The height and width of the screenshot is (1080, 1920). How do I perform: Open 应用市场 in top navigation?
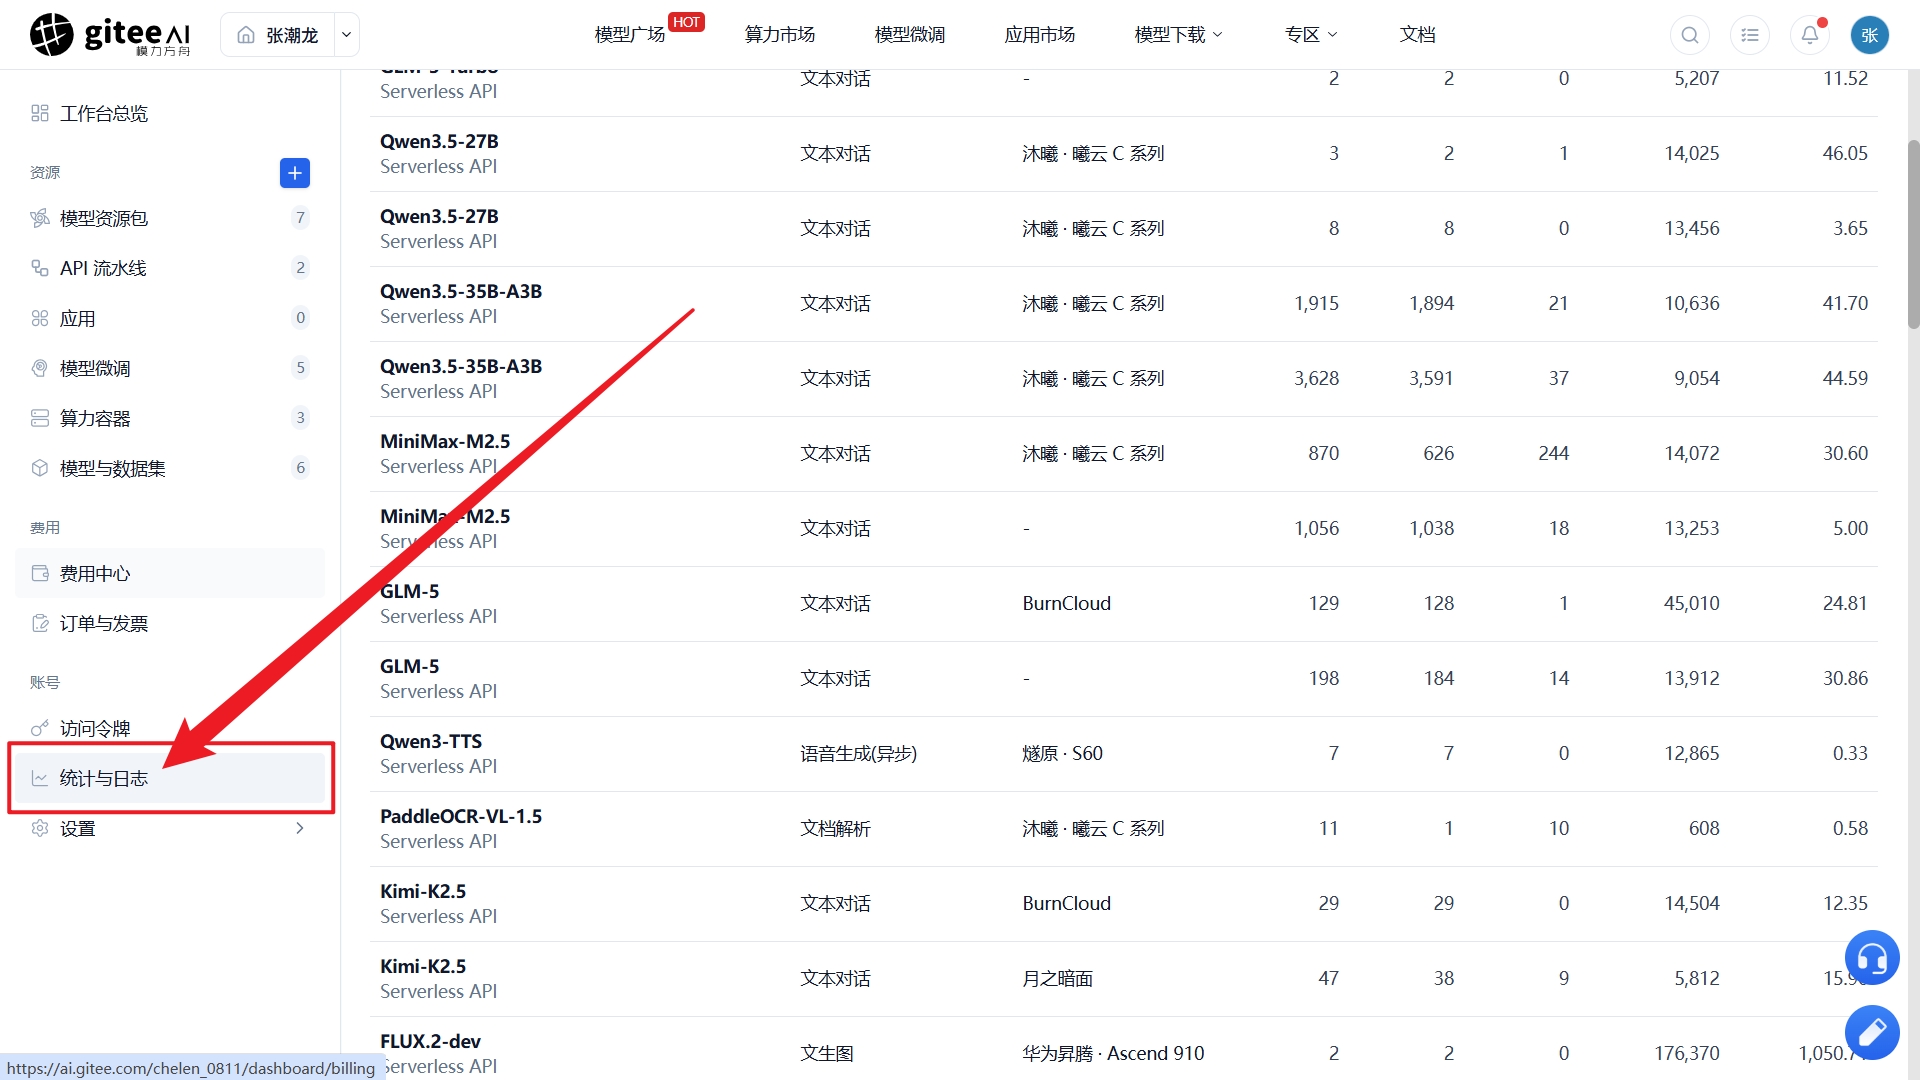[1040, 35]
